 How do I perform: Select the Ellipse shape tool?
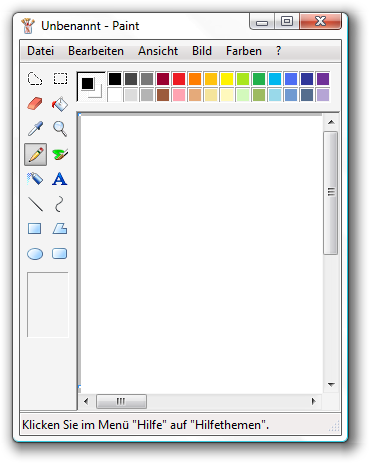pos(35,254)
